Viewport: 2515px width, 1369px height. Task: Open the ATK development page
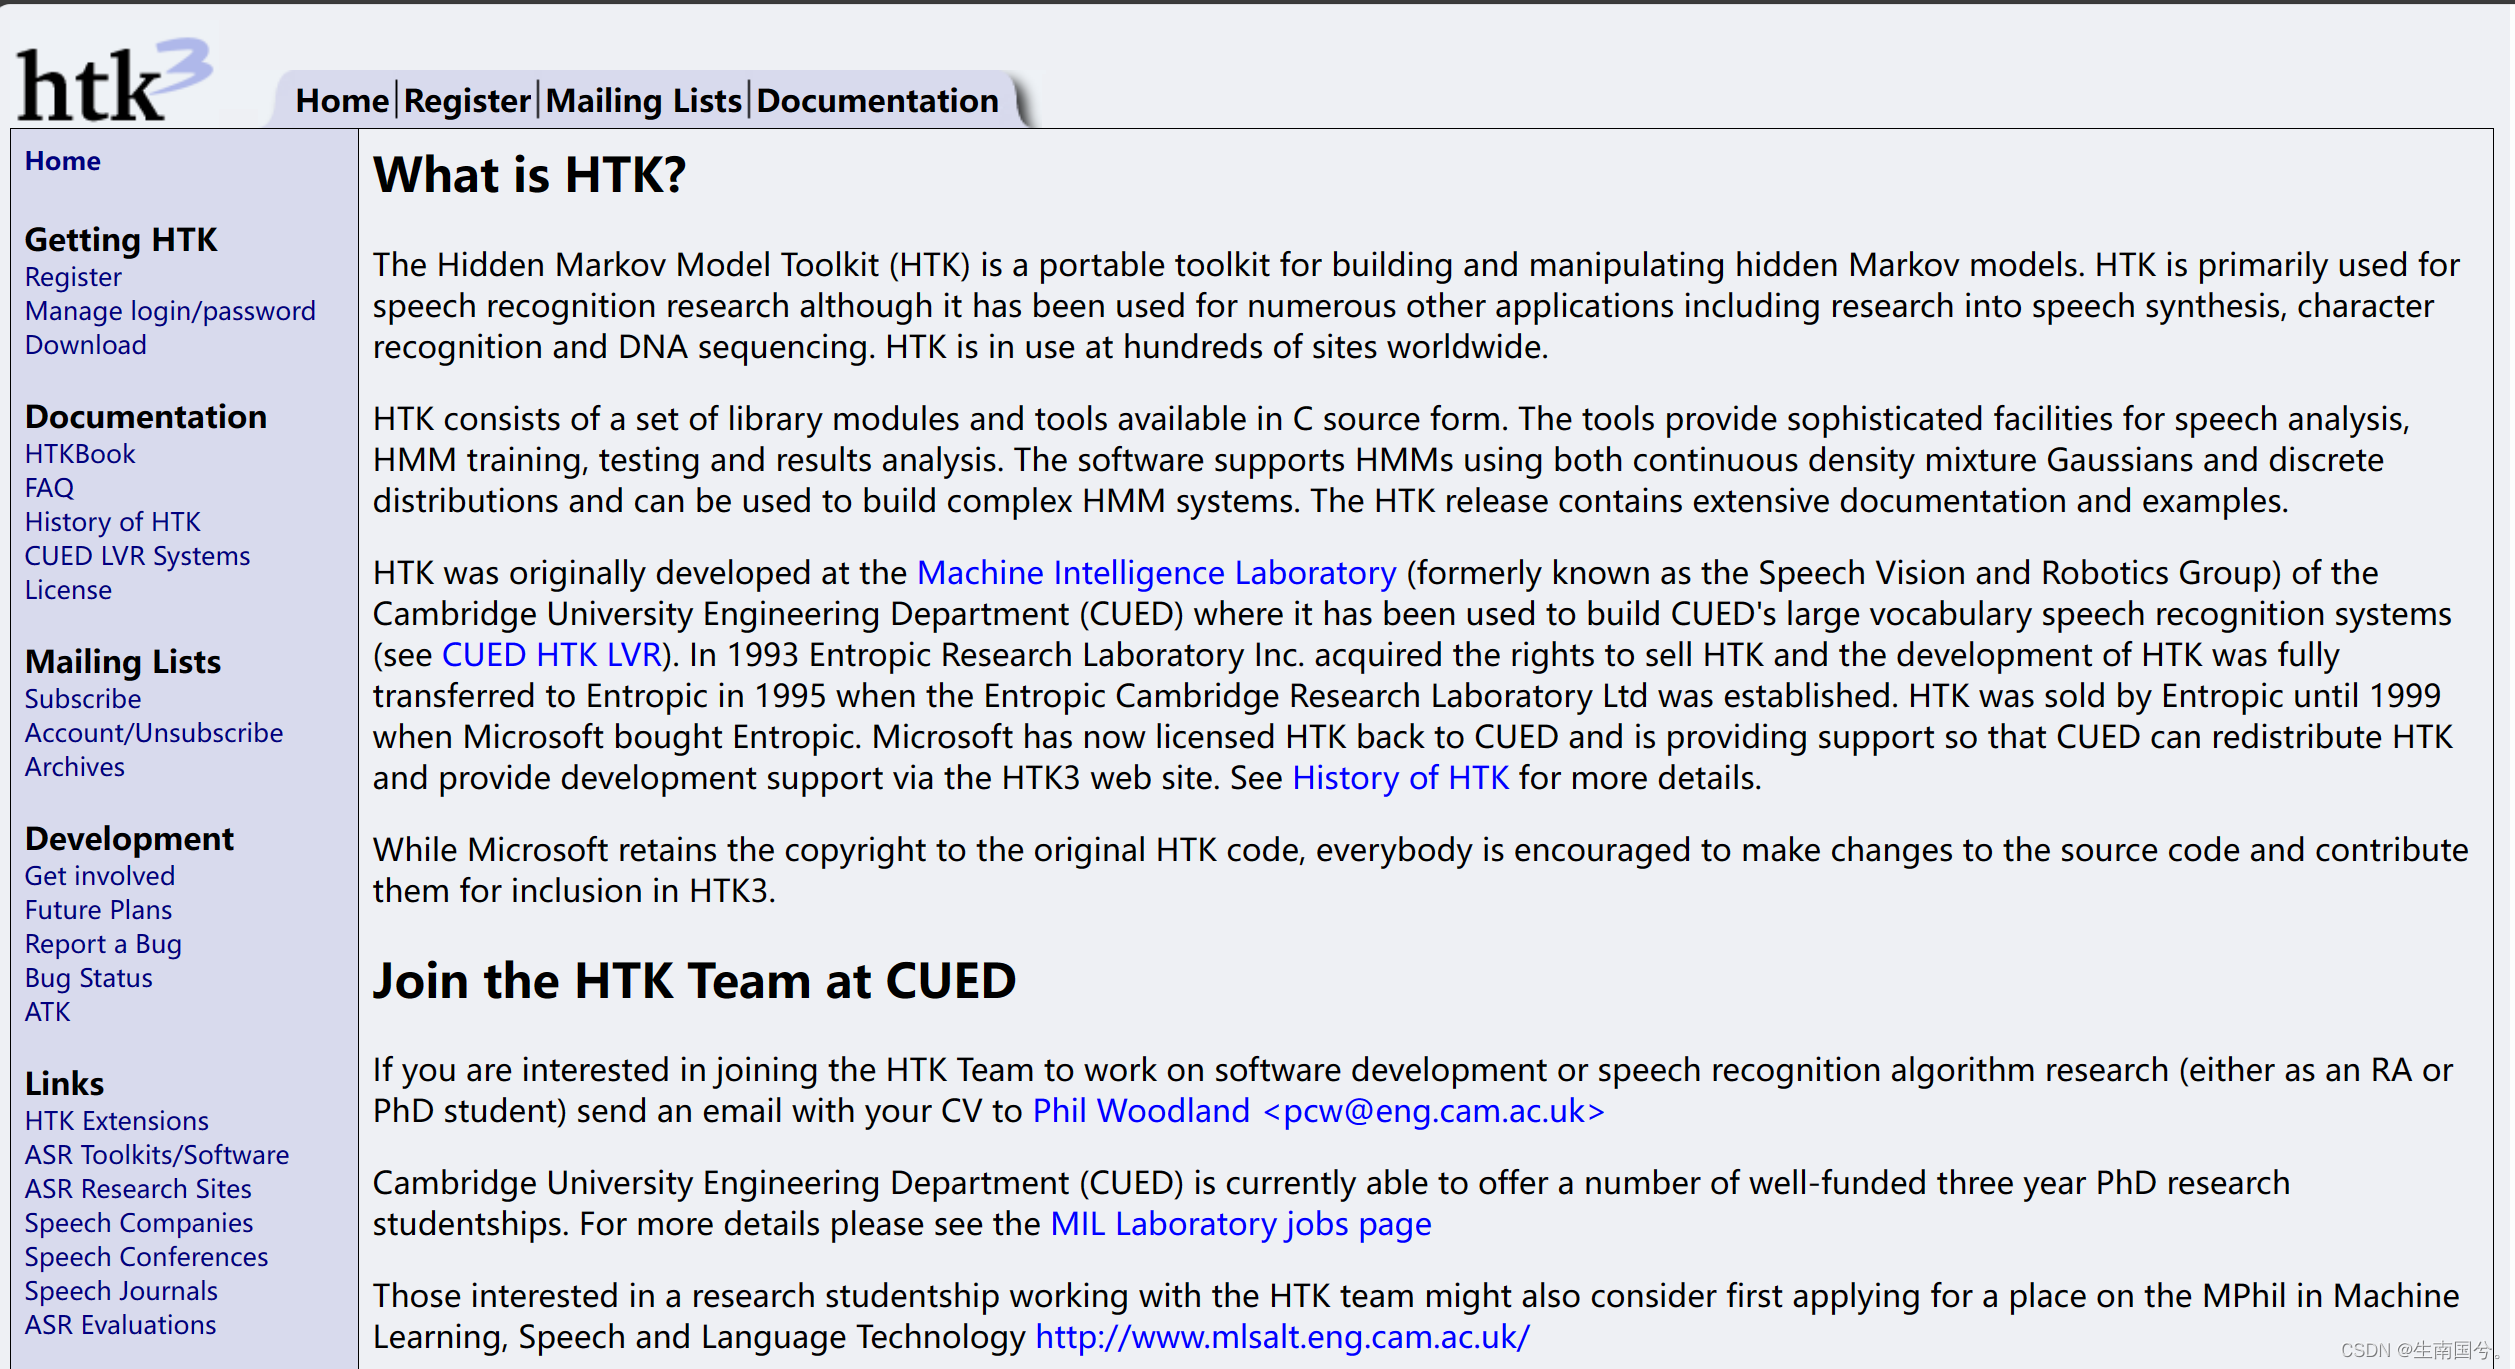47,1012
